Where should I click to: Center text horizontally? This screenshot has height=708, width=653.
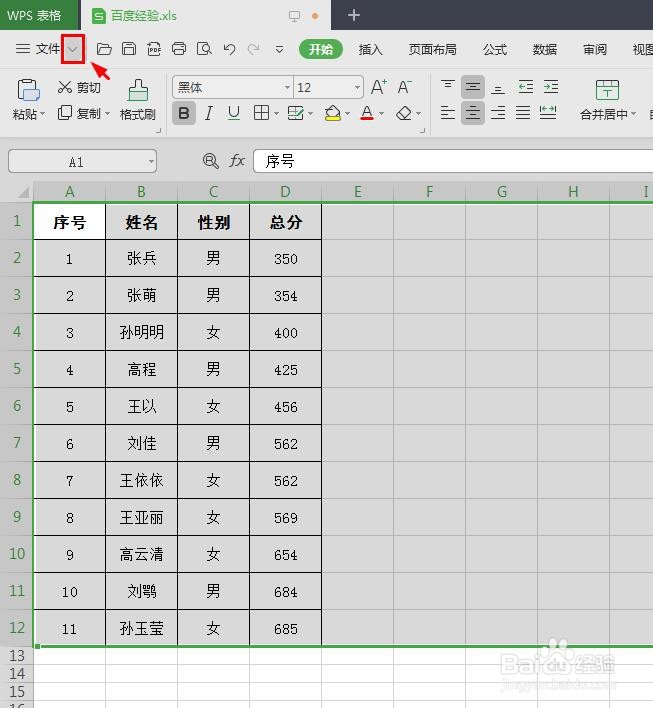click(x=473, y=113)
